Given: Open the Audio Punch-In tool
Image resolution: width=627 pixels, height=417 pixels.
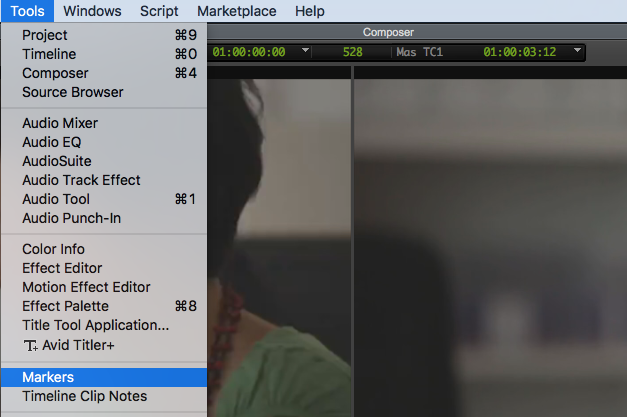Looking at the screenshot, I should coord(71,218).
